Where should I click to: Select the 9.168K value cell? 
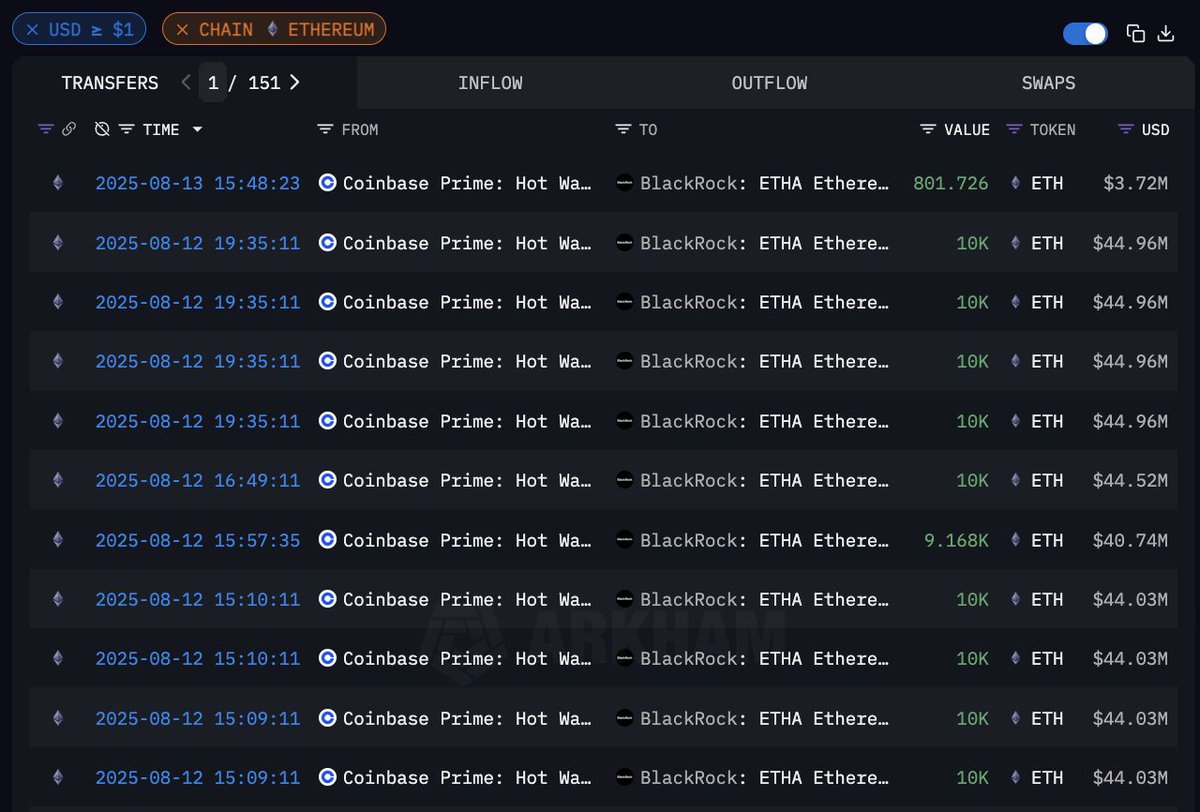(x=956, y=540)
